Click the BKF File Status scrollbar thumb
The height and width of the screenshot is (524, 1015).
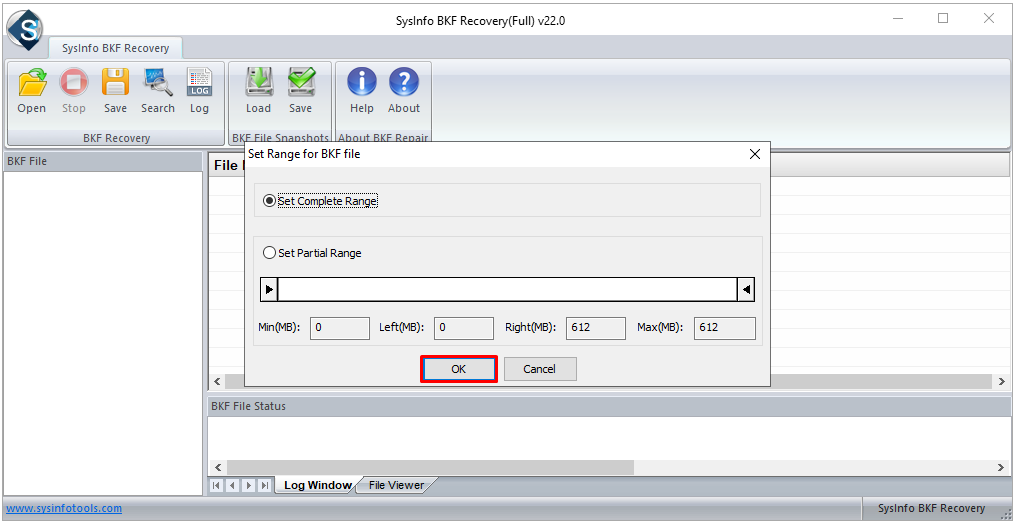430,468
